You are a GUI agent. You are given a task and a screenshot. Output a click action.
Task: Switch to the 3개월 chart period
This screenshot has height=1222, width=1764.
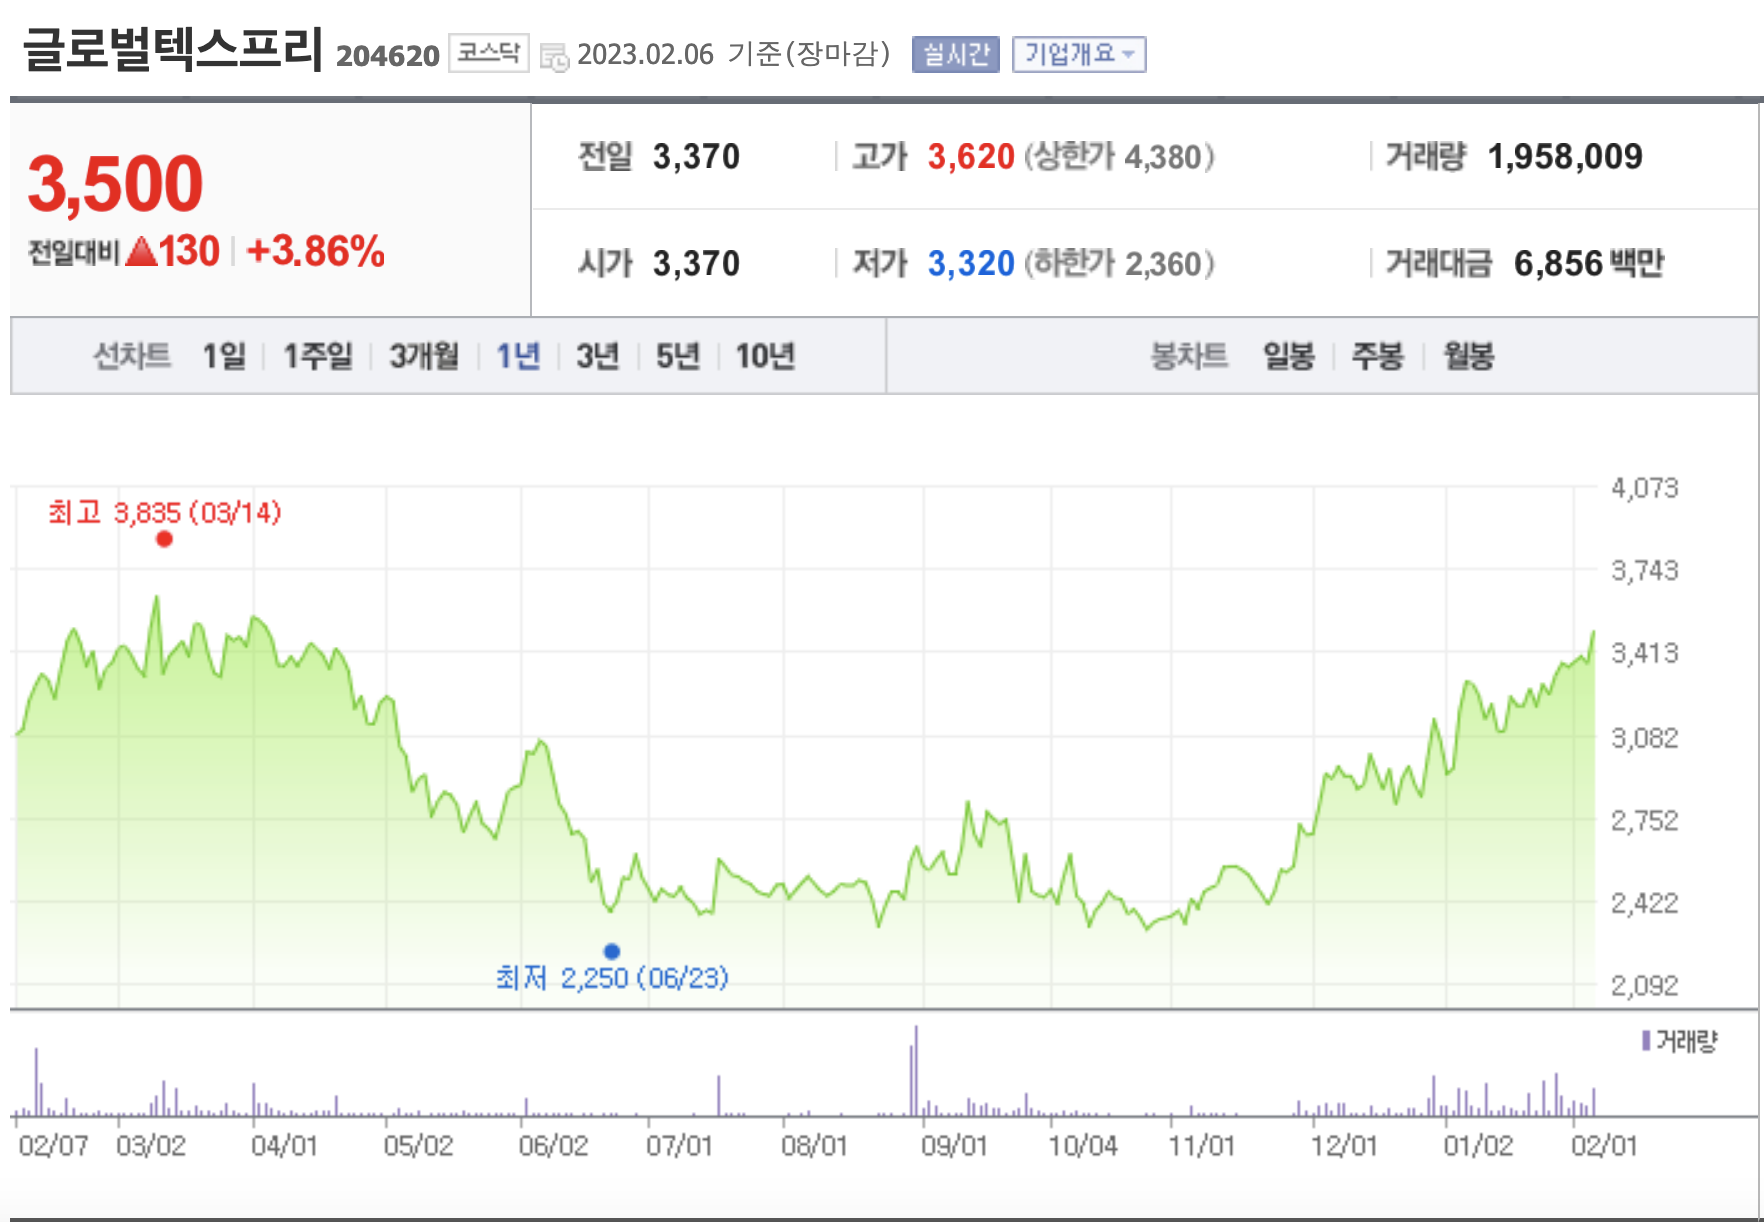pyautogui.click(x=424, y=356)
